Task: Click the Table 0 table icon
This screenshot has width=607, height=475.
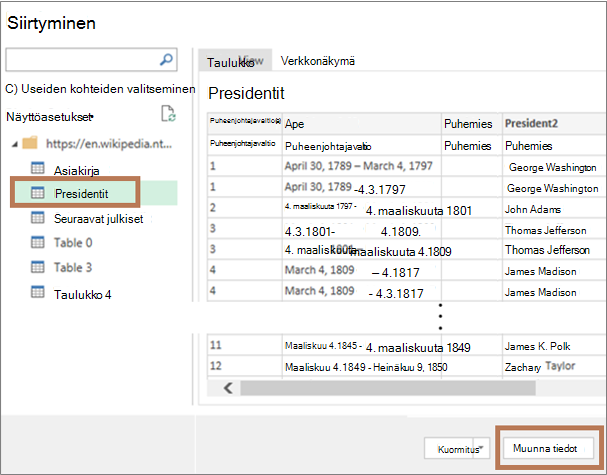Action: pyautogui.click(x=38, y=242)
